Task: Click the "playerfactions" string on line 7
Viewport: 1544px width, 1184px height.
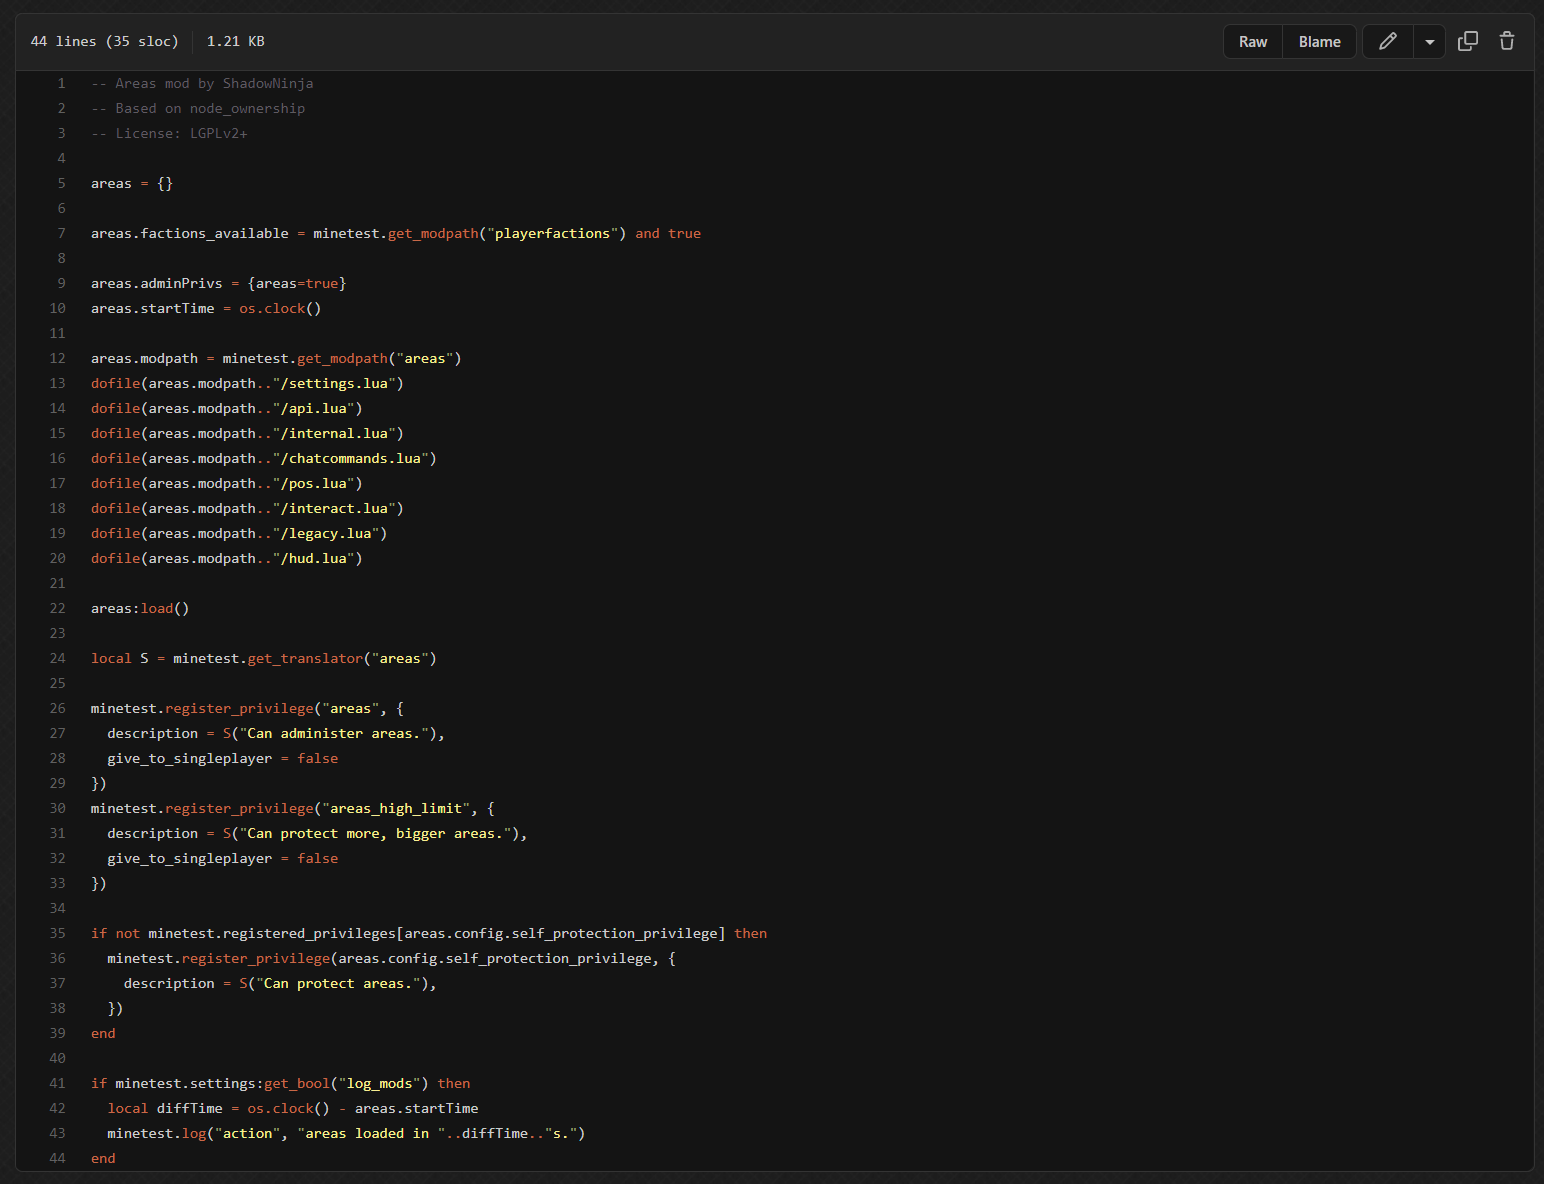Action: point(551,234)
